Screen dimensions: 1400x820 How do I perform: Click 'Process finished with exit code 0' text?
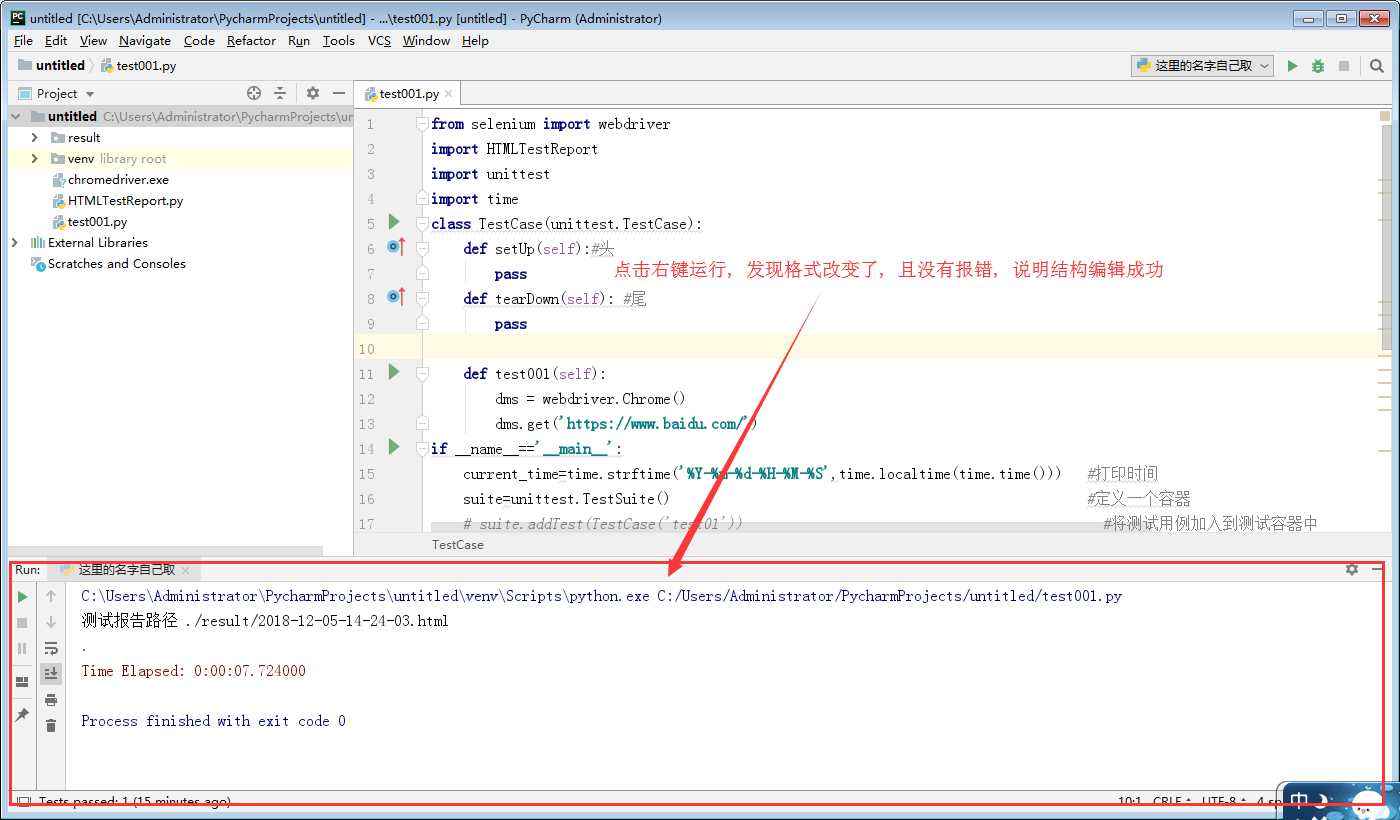pos(213,721)
